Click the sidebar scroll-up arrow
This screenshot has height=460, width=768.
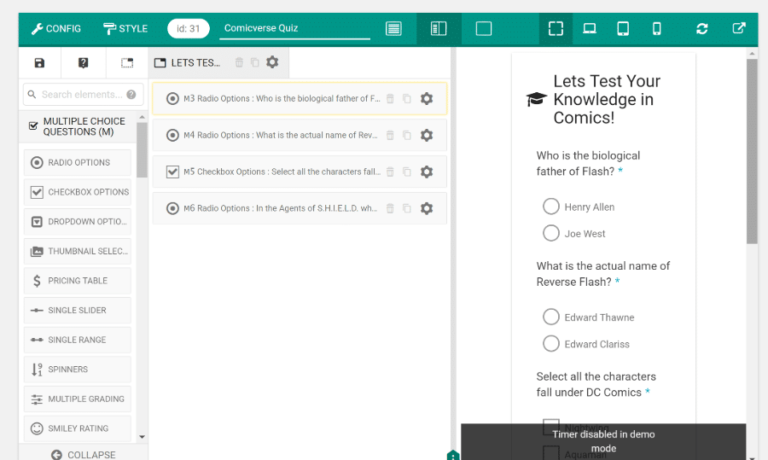point(142,118)
